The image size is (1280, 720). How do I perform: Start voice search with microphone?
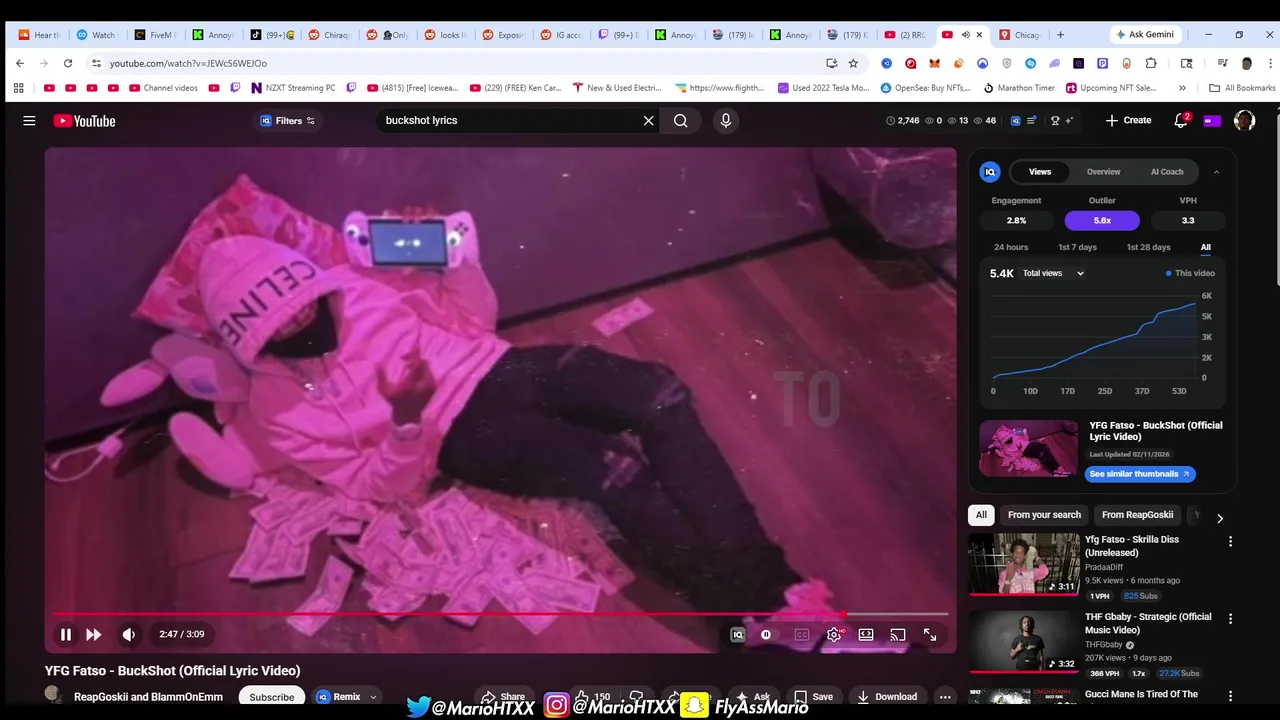point(726,121)
